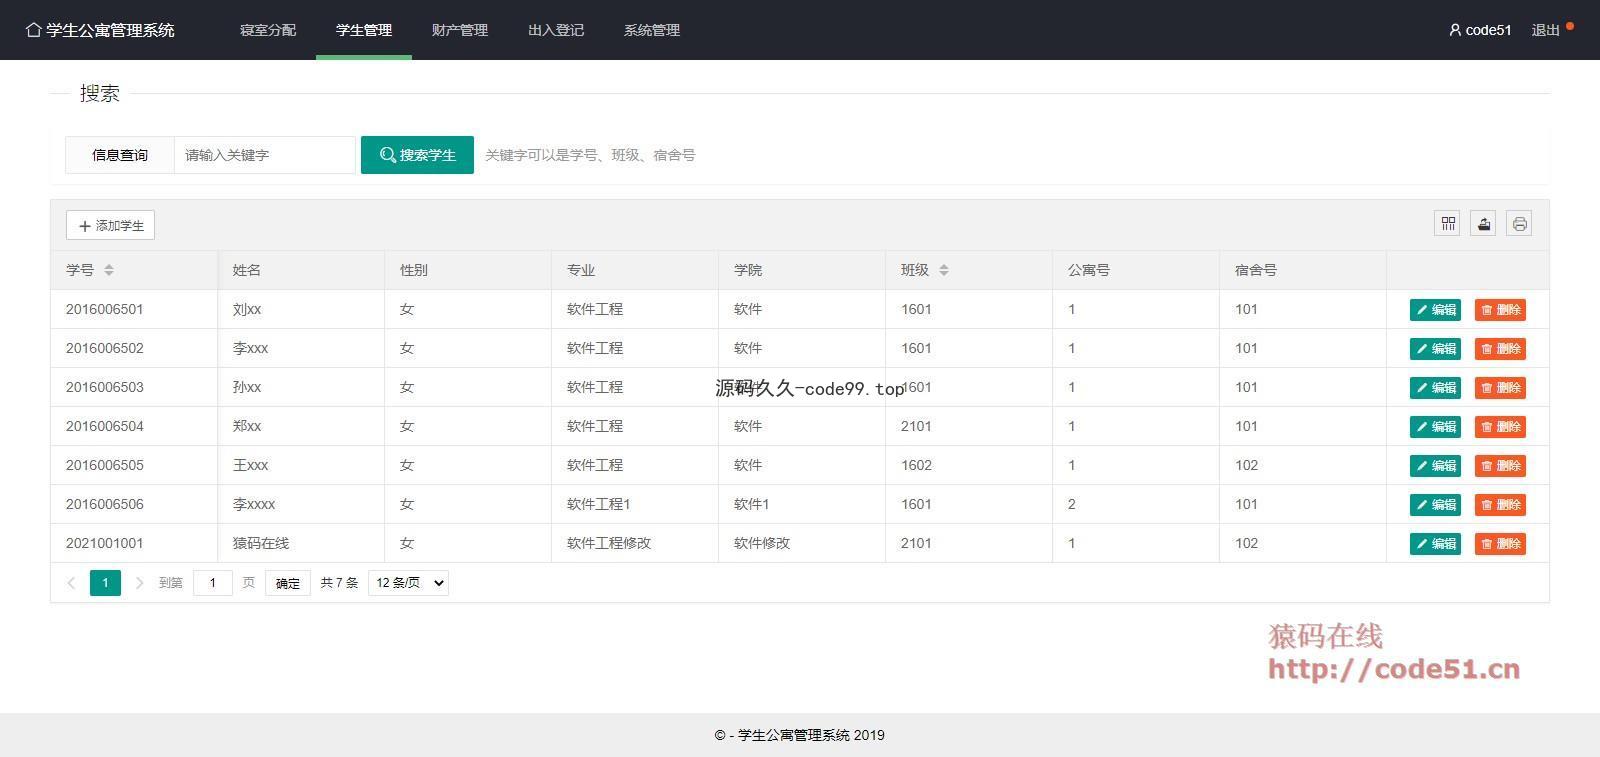Focus the 请输入关键字 search field
The width and height of the screenshot is (1600, 757).
tap(265, 155)
